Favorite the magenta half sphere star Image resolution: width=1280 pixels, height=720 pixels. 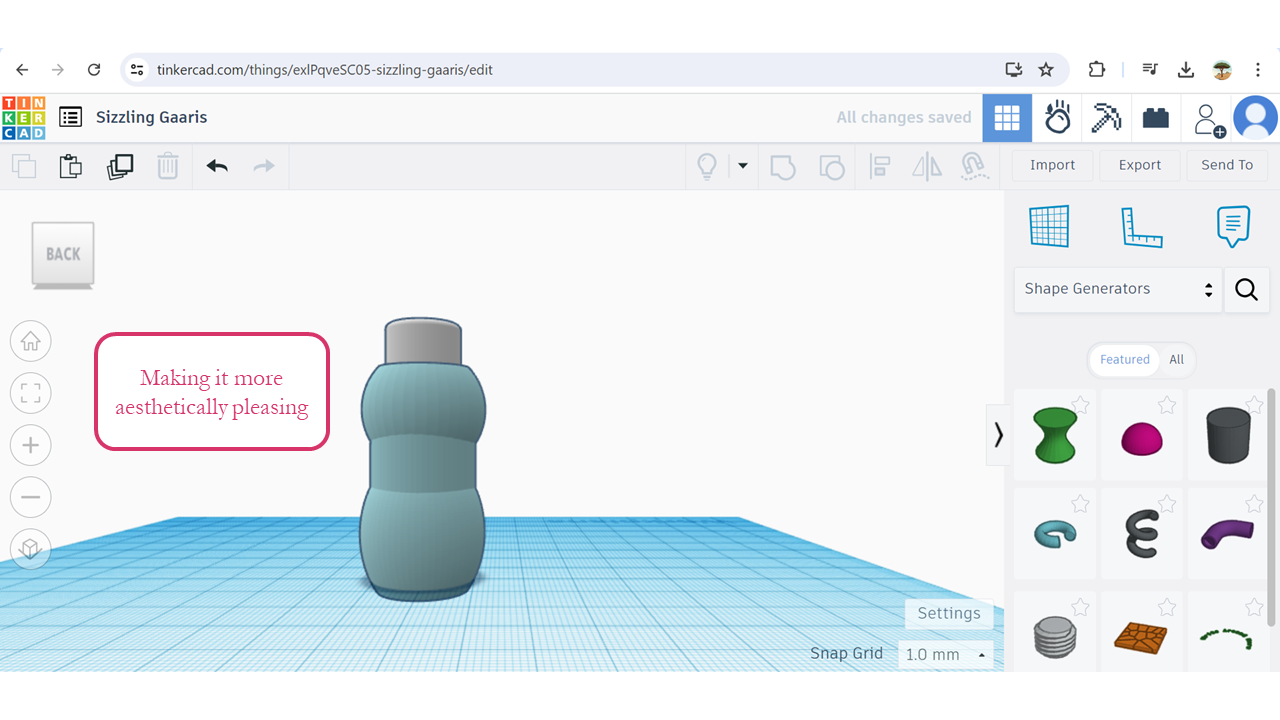click(x=1166, y=404)
